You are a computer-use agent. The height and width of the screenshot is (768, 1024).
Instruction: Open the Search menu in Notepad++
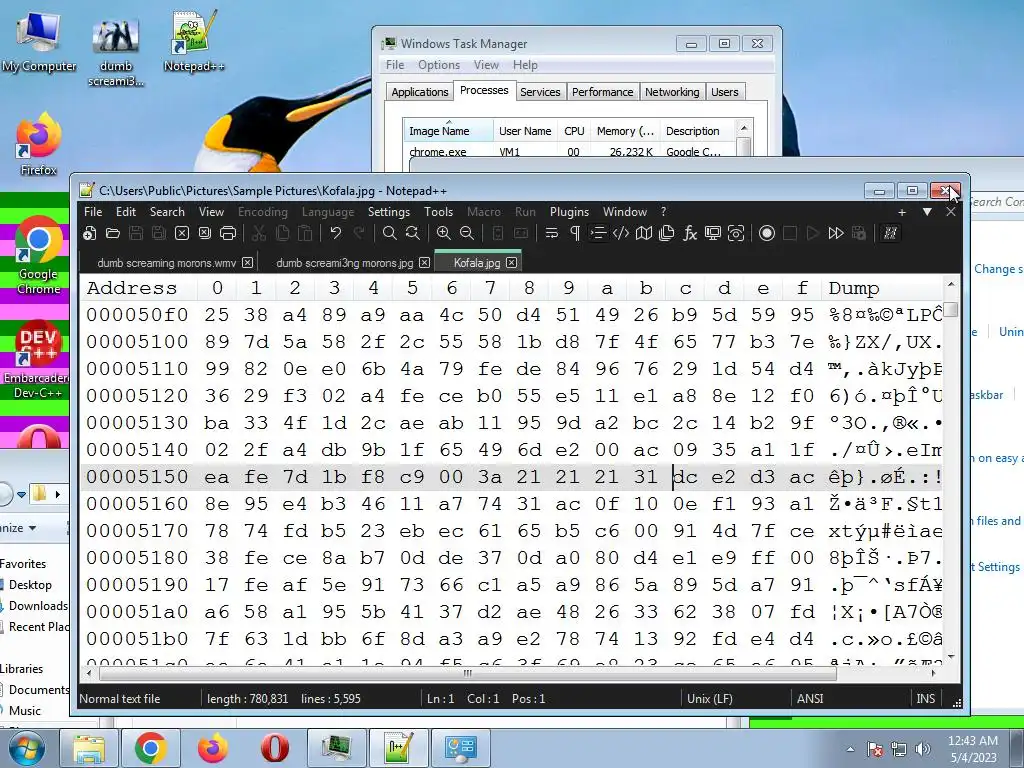click(x=167, y=212)
